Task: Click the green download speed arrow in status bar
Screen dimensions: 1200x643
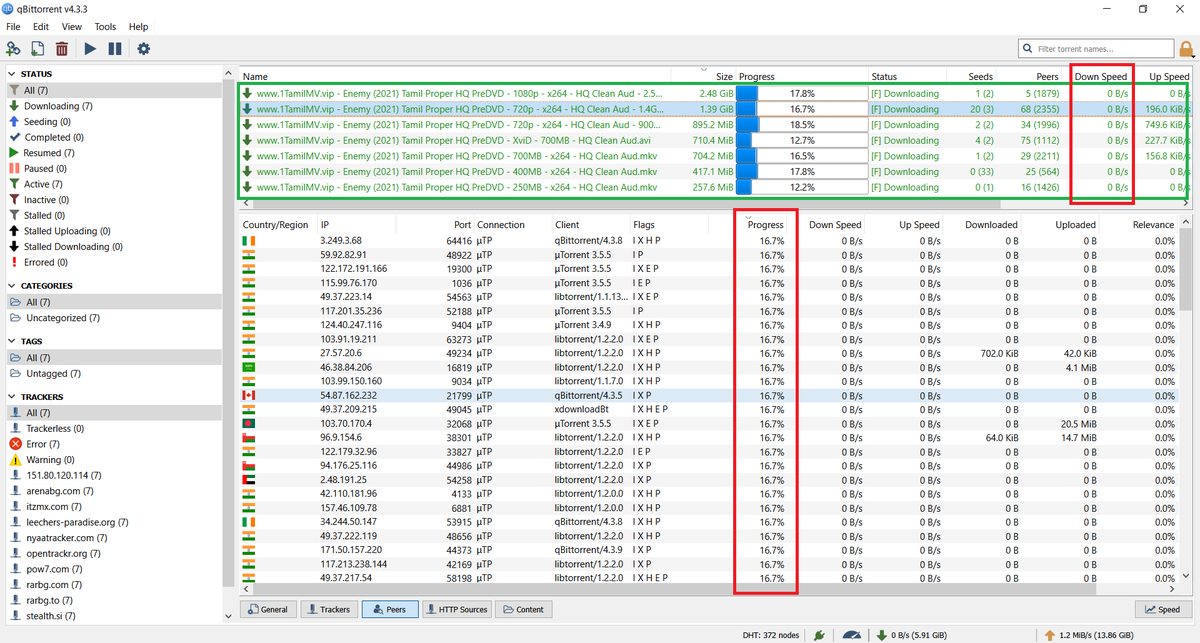Action: point(881,634)
